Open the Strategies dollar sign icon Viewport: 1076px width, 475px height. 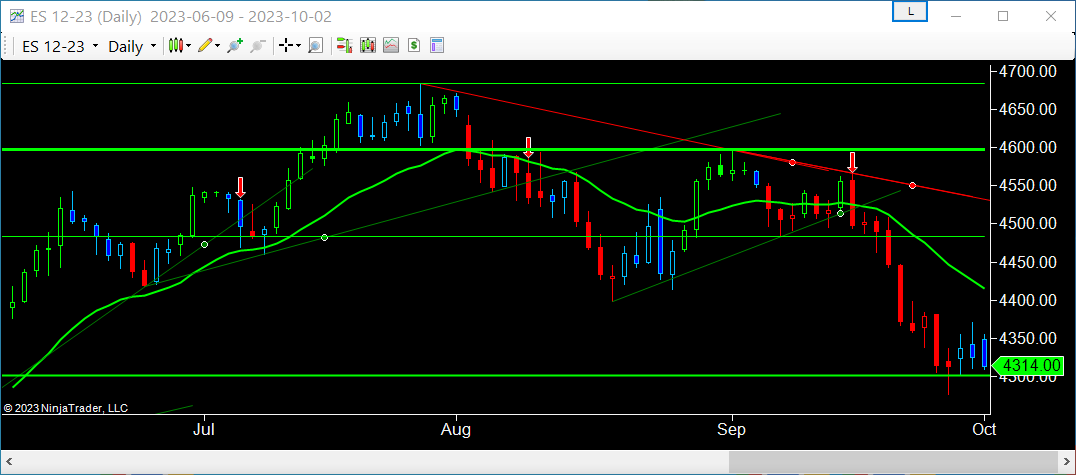point(414,46)
